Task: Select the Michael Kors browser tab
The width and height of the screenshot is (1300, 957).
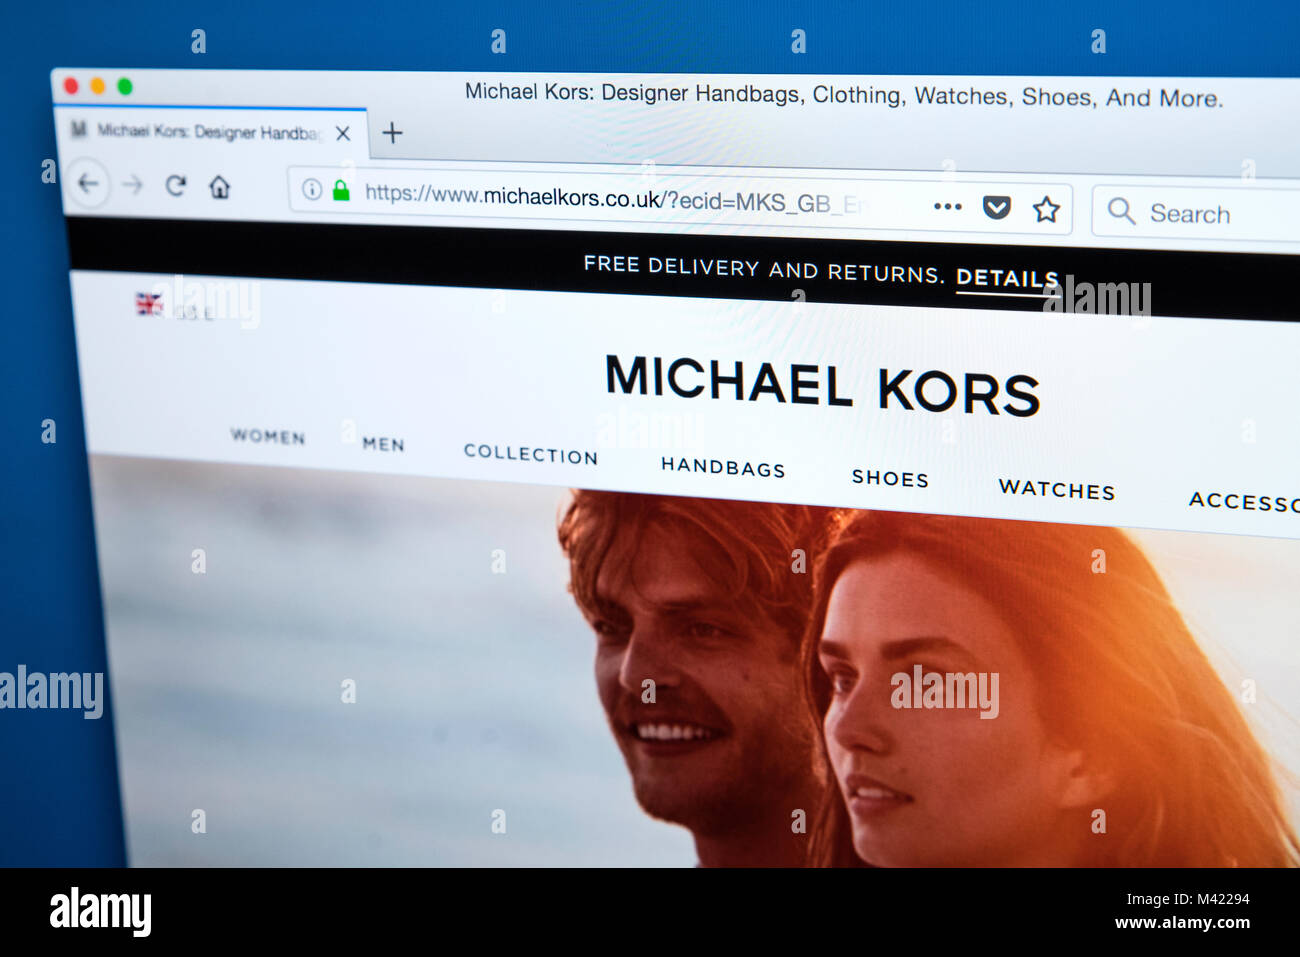Action: pos(212,132)
